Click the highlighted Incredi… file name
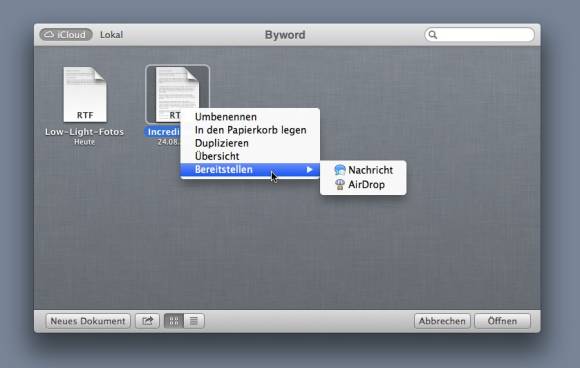This screenshot has height=368, width=580. 163,132
